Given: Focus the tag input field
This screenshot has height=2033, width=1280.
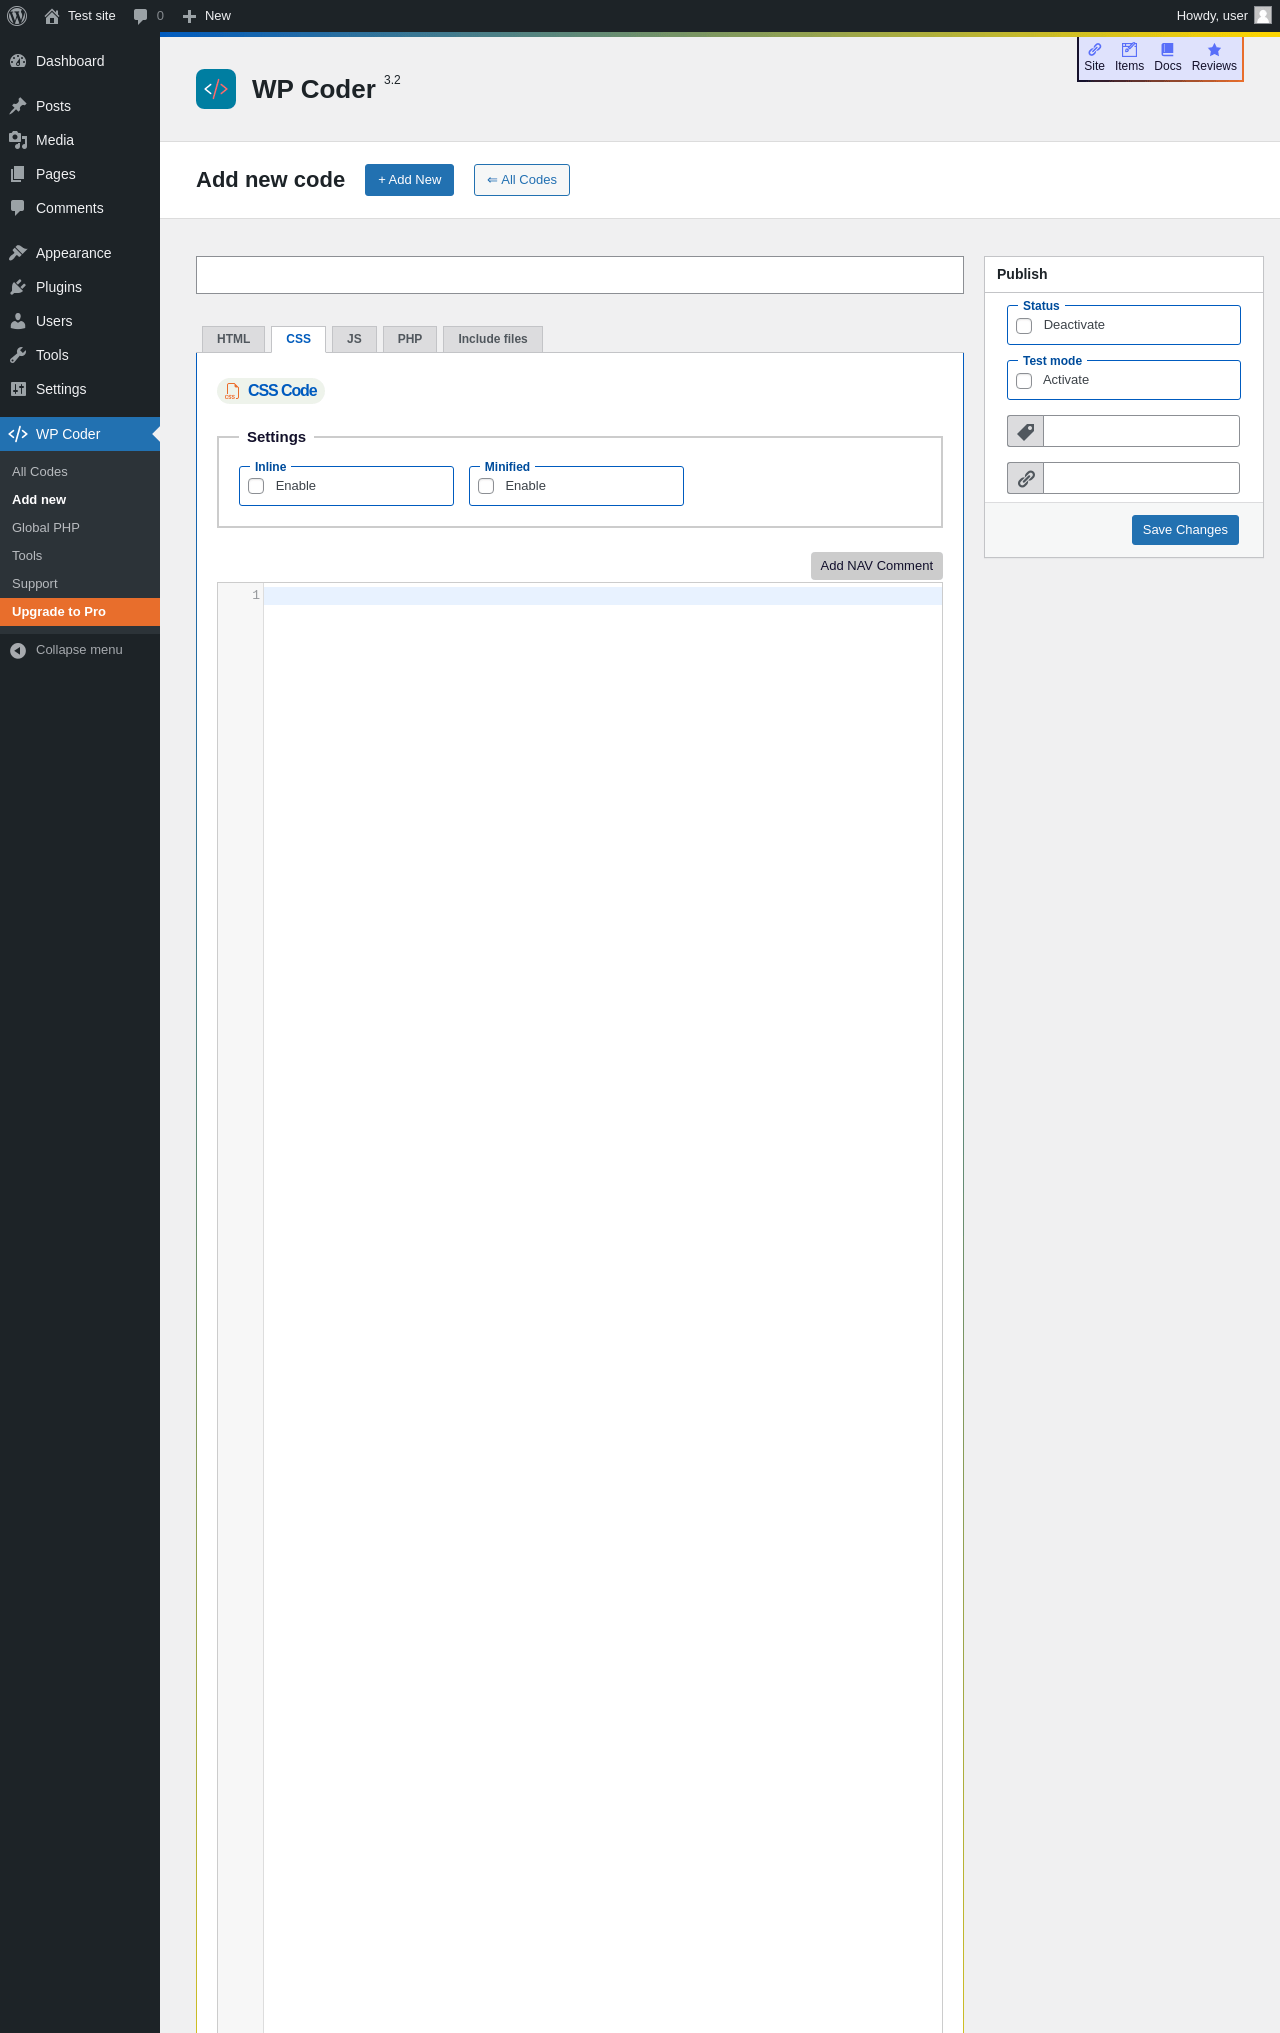Looking at the screenshot, I should click(x=1141, y=431).
